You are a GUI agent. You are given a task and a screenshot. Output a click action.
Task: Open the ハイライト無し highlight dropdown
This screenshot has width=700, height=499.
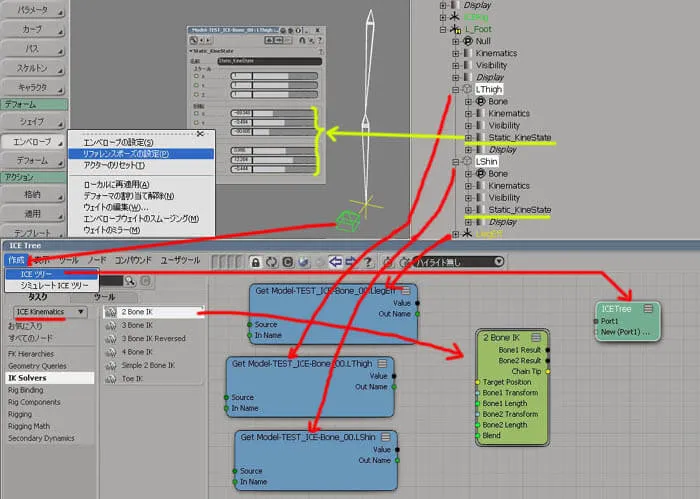point(458,262)
